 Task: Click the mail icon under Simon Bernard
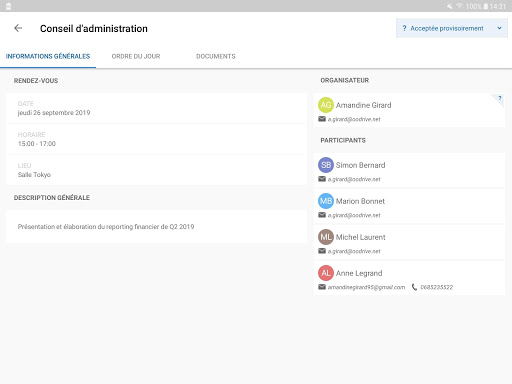[322, 179]
